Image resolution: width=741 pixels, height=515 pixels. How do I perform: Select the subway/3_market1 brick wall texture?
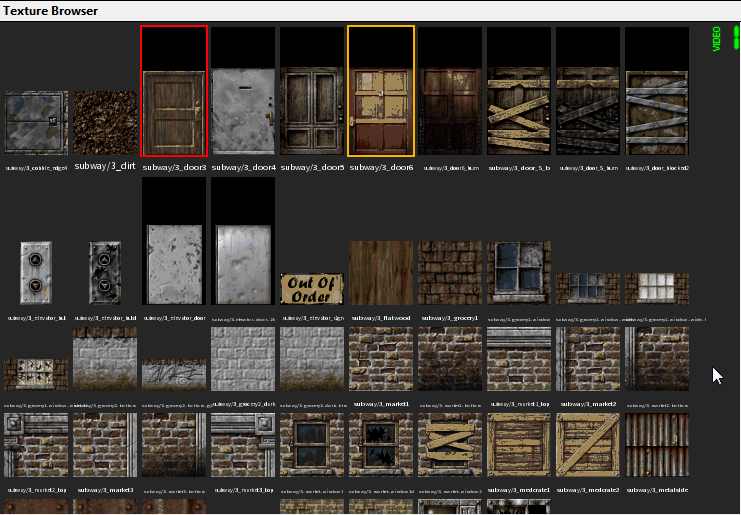coord(381,359)
